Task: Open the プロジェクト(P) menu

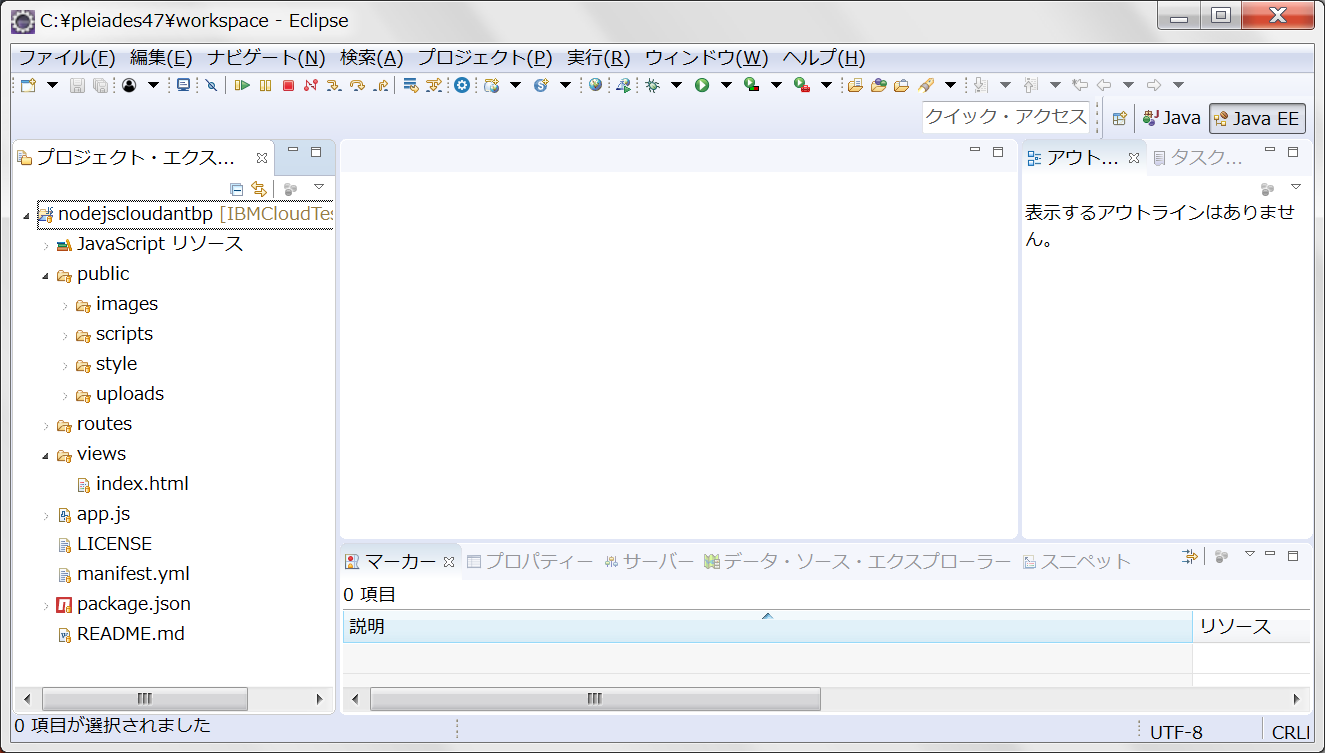Action: 485,58
